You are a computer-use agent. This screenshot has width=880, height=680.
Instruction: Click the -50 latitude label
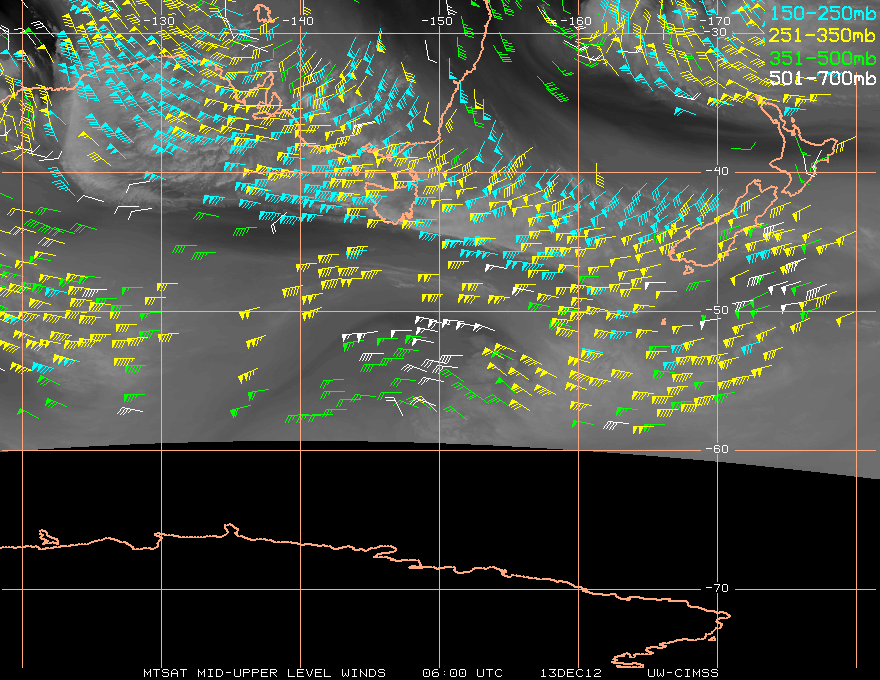click(716, 310)
